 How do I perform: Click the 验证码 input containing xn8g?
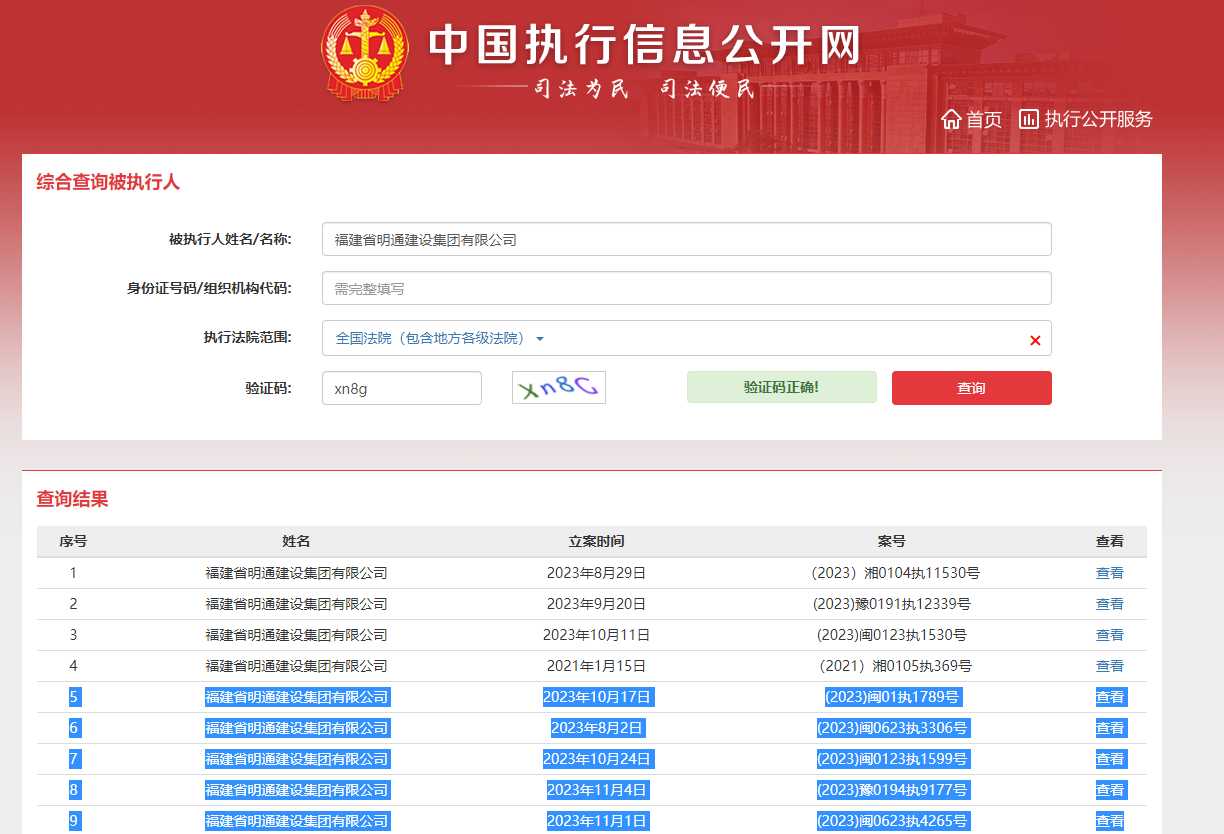click(x=401, y=389)
